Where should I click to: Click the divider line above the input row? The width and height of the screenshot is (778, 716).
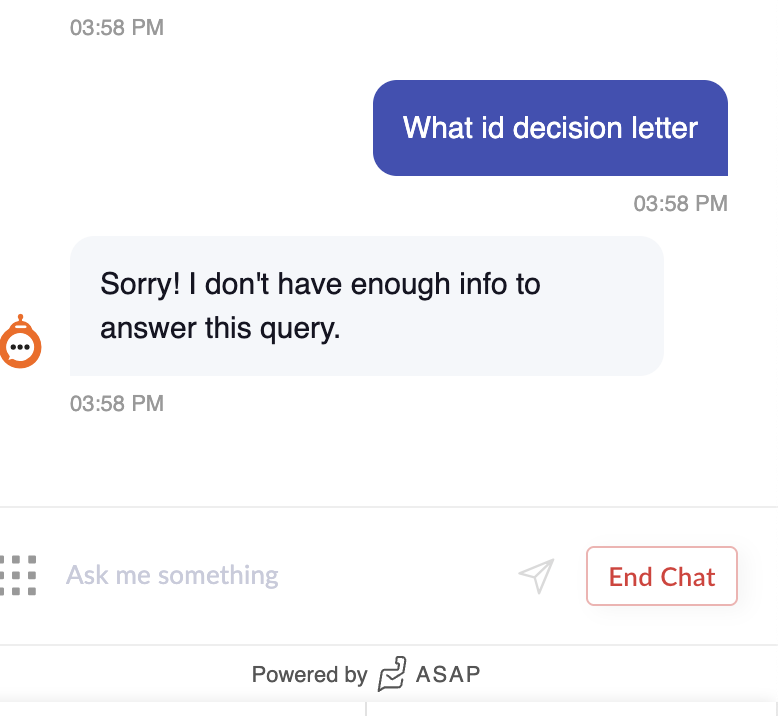(389, 507)
